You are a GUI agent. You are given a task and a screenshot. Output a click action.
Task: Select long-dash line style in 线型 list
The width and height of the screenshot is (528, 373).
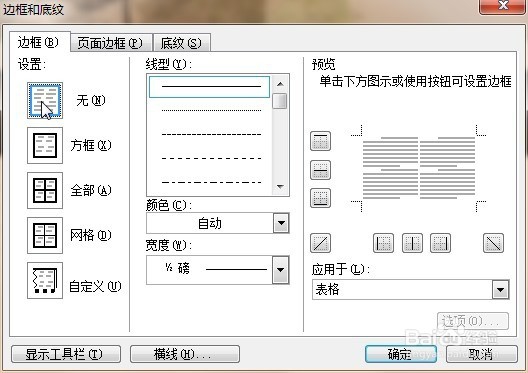(211, 158)
